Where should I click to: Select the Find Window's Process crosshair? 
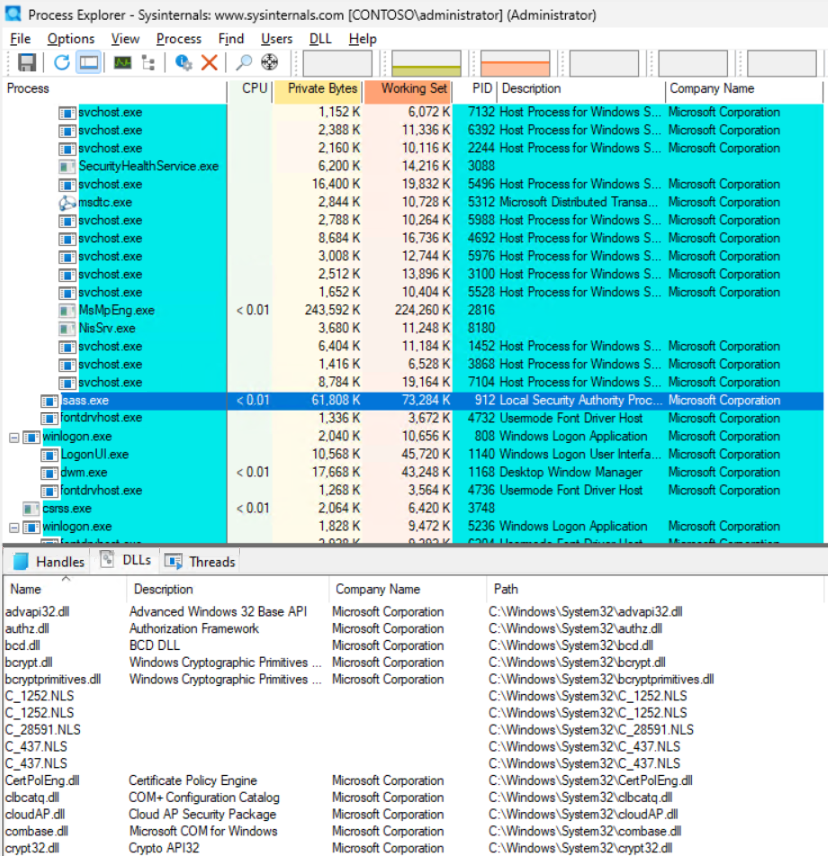pos(270,62)
